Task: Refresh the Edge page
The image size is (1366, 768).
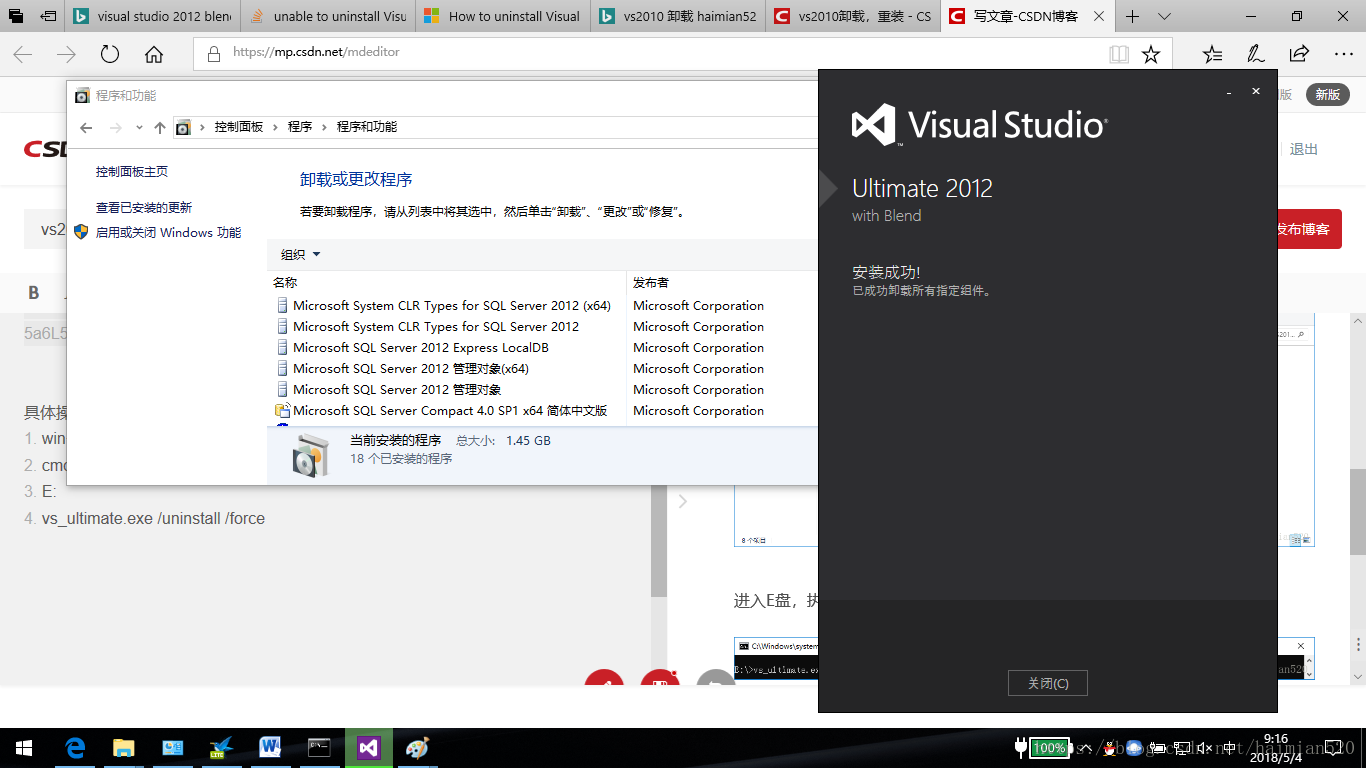Action: (x=110, y=54)
